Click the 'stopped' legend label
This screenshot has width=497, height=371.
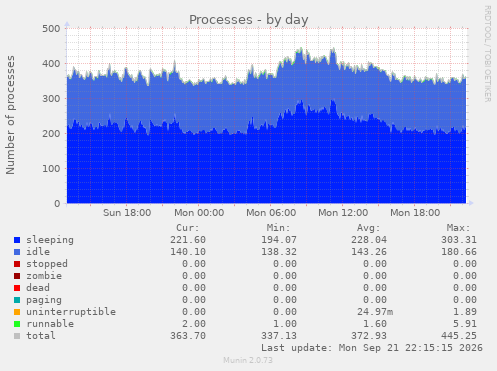(x=47, y=264)
